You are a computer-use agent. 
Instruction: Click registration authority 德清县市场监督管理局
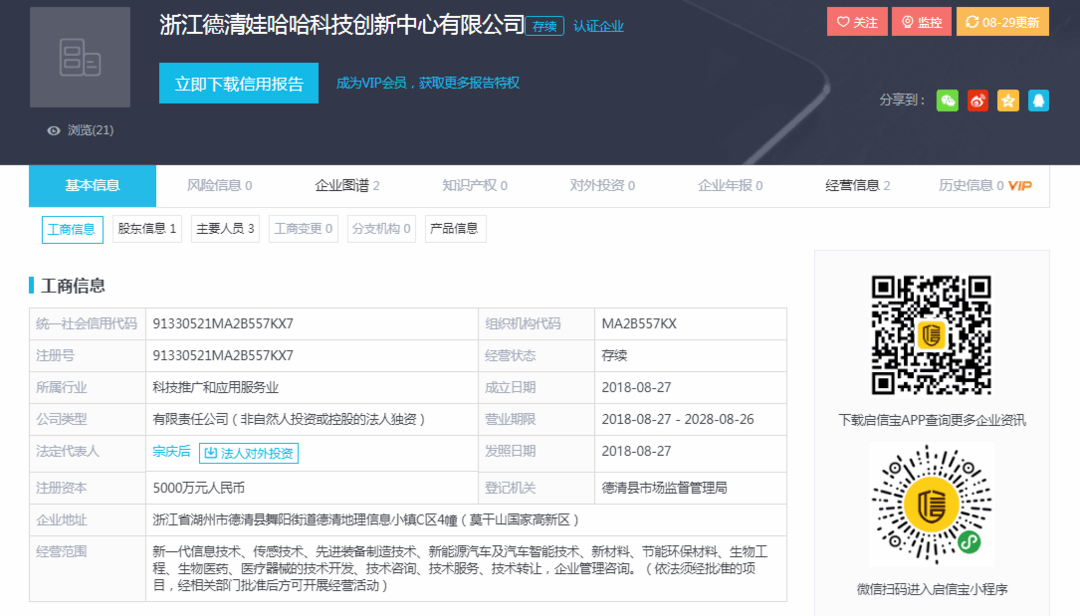[x=664, y=488]
